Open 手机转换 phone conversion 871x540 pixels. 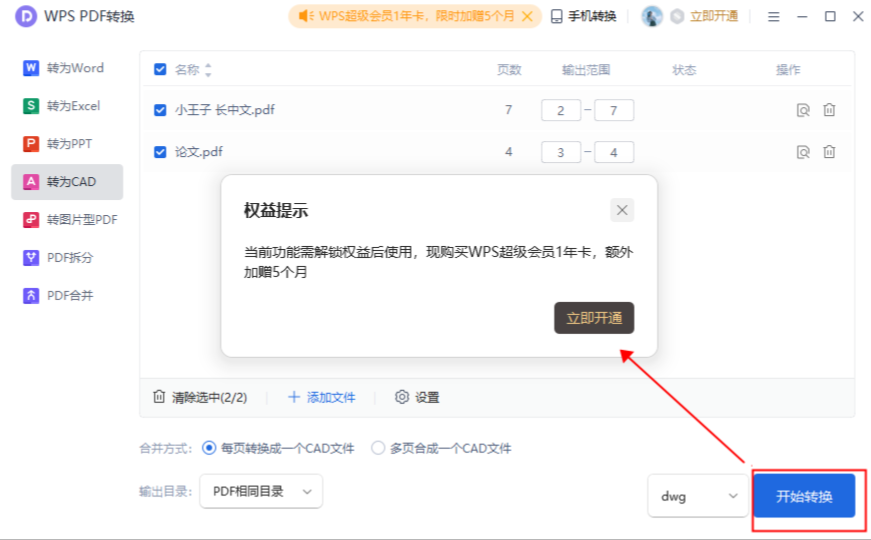(583, 16)
